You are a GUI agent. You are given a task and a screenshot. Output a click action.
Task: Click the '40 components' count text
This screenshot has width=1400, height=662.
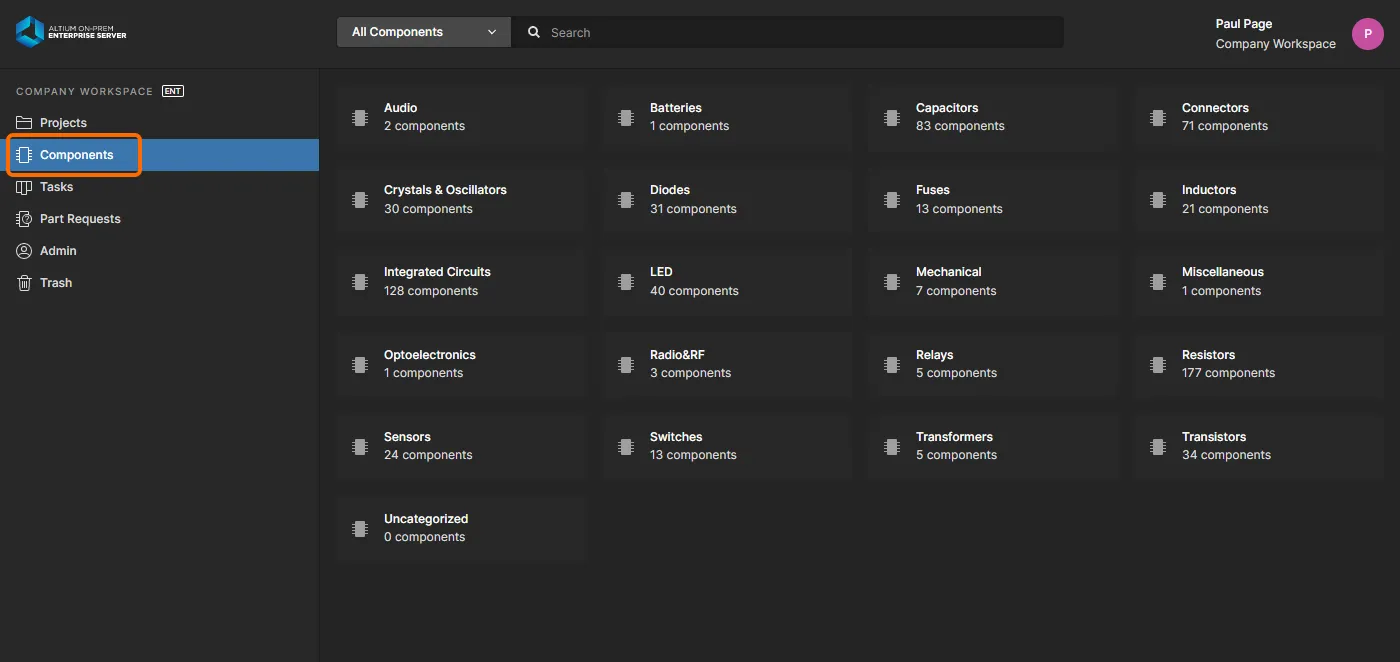click(694, 291)
